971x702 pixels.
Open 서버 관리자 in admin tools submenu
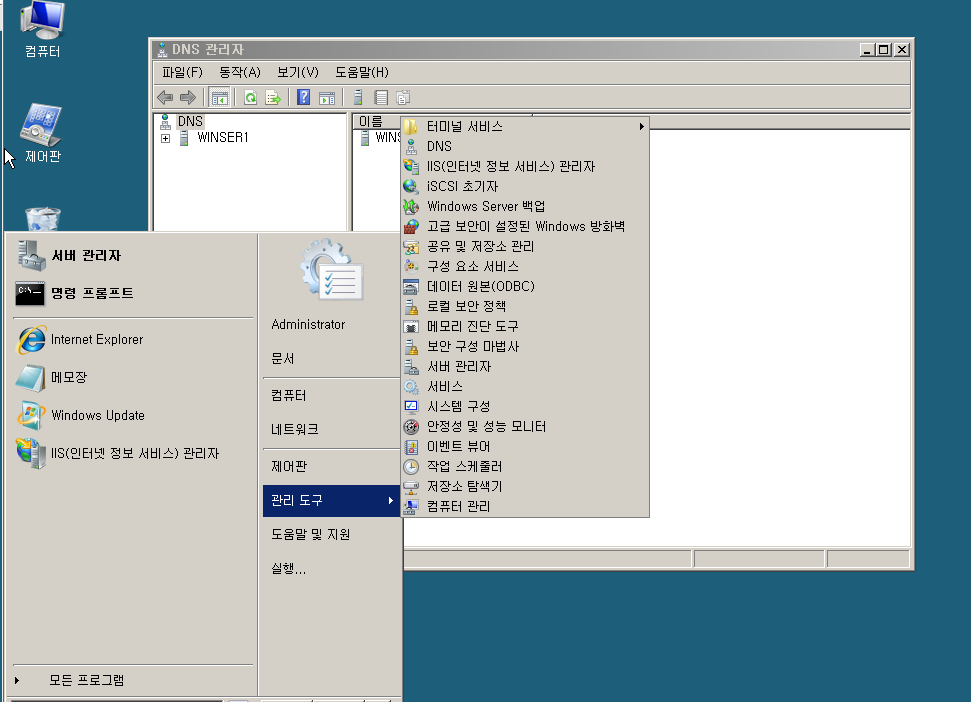click(525, 366)
